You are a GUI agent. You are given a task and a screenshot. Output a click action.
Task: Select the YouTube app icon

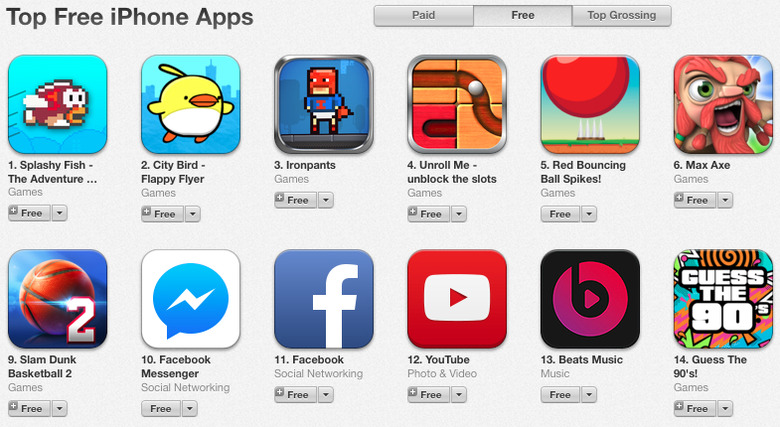(x=457, y=299)
